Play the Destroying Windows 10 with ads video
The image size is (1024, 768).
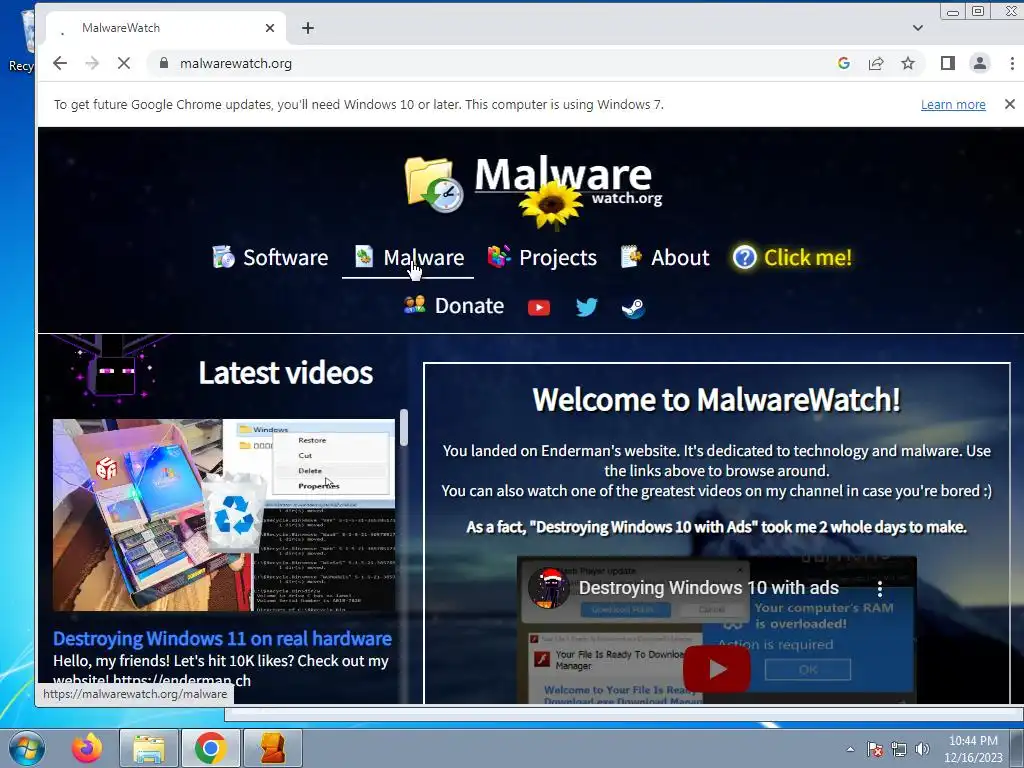(x=717, y=669)
